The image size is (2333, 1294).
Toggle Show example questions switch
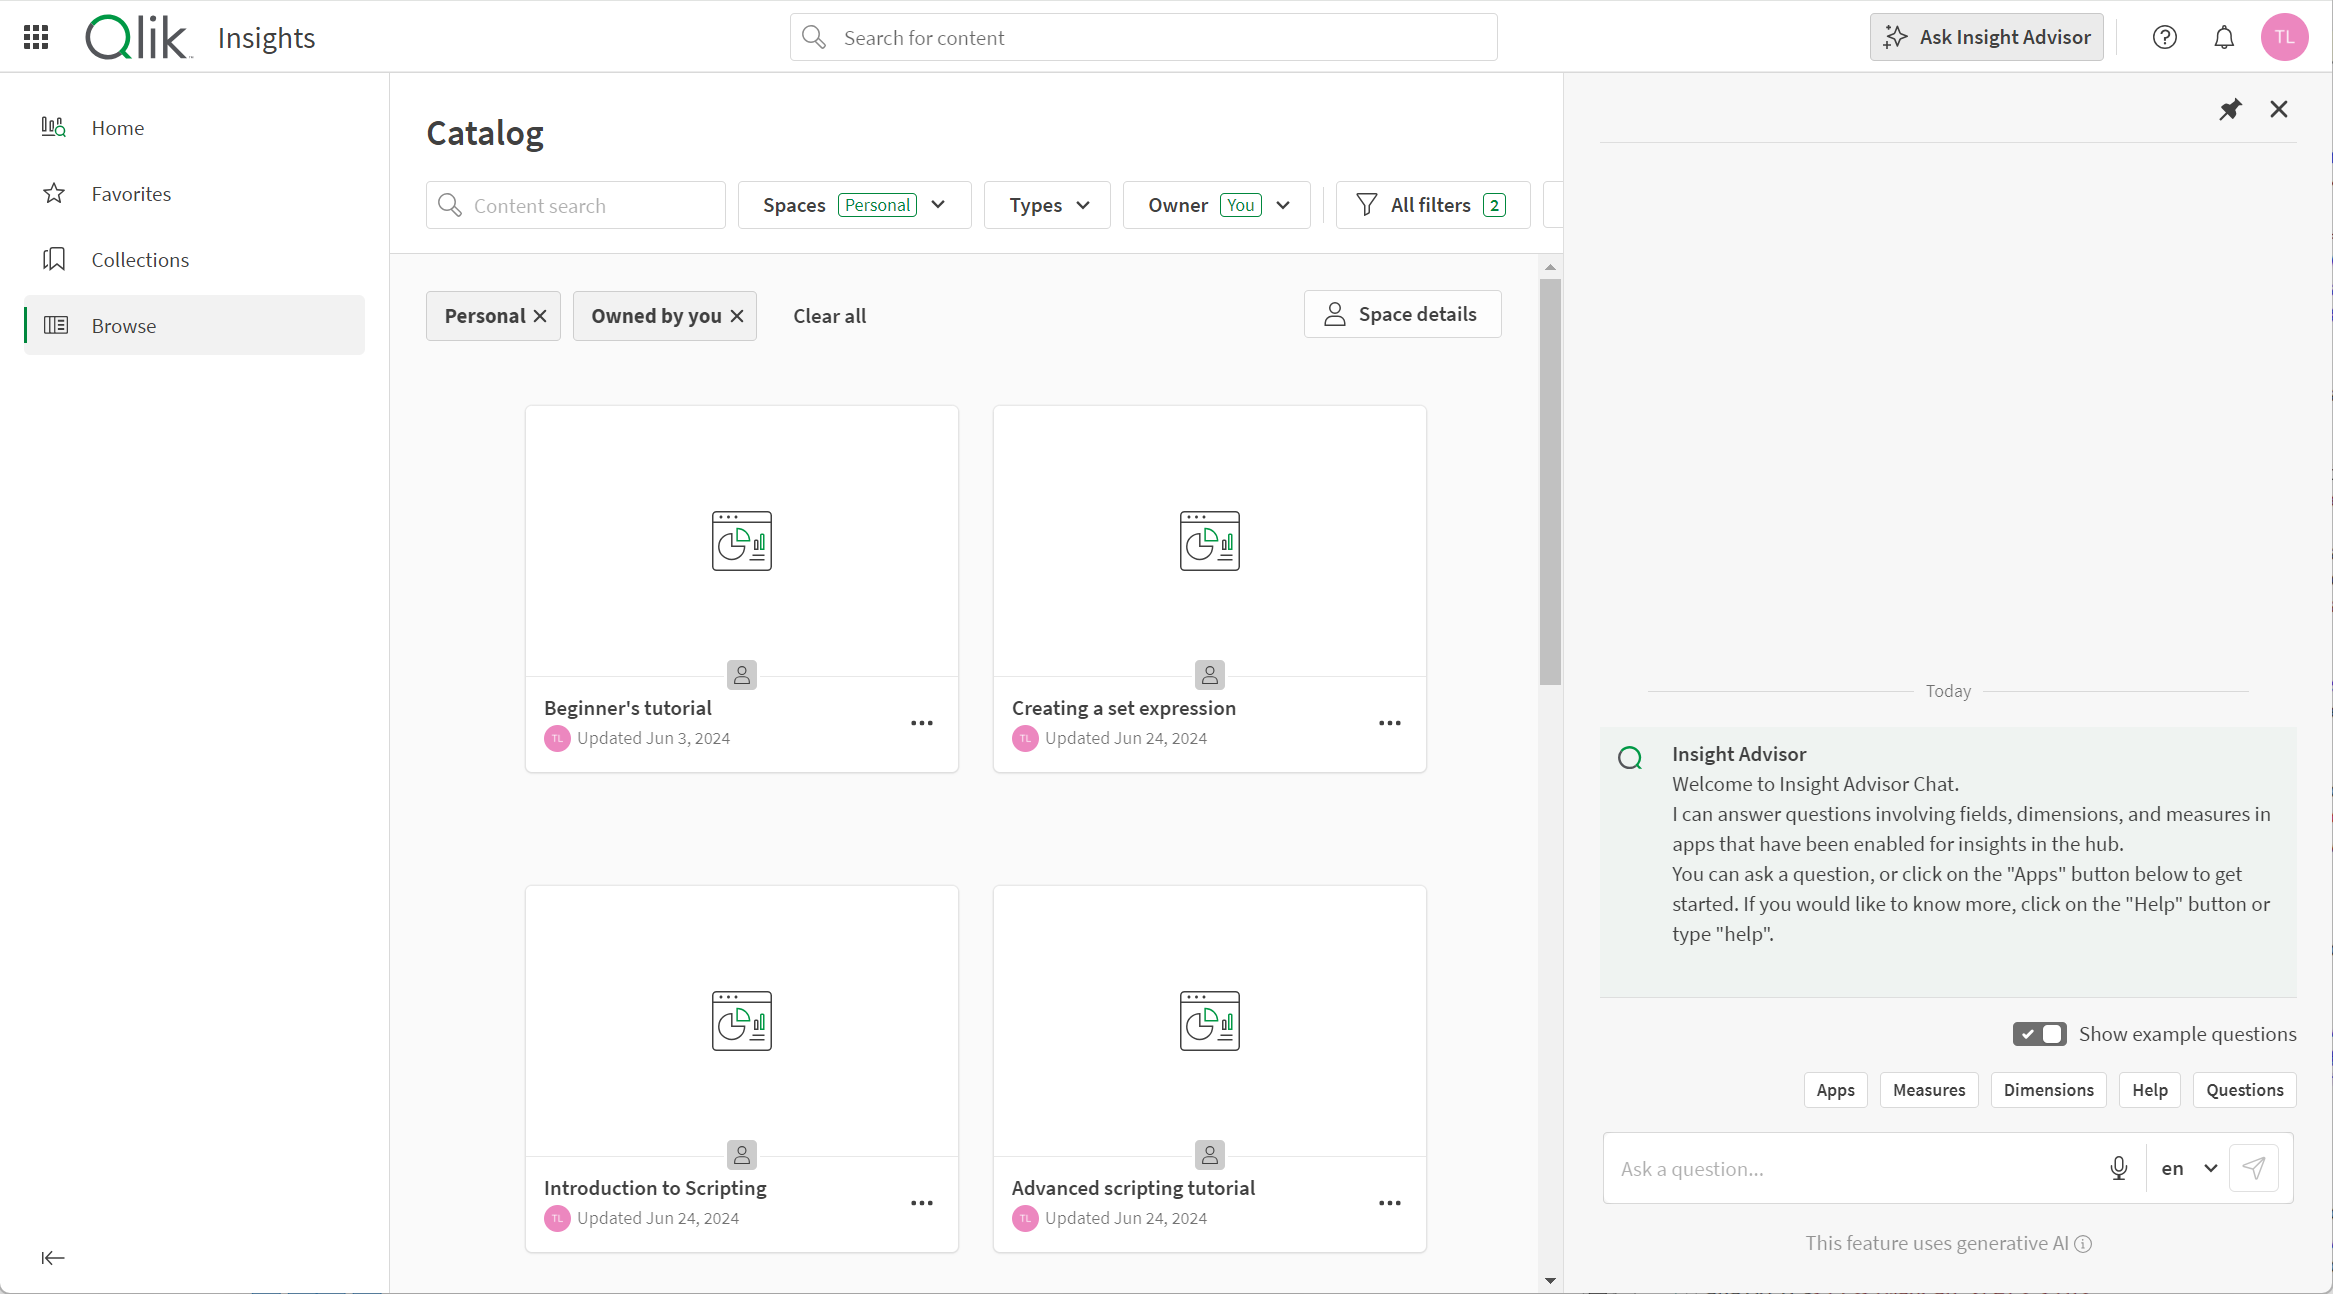pyautogui.click(x=2041, y=1034)
